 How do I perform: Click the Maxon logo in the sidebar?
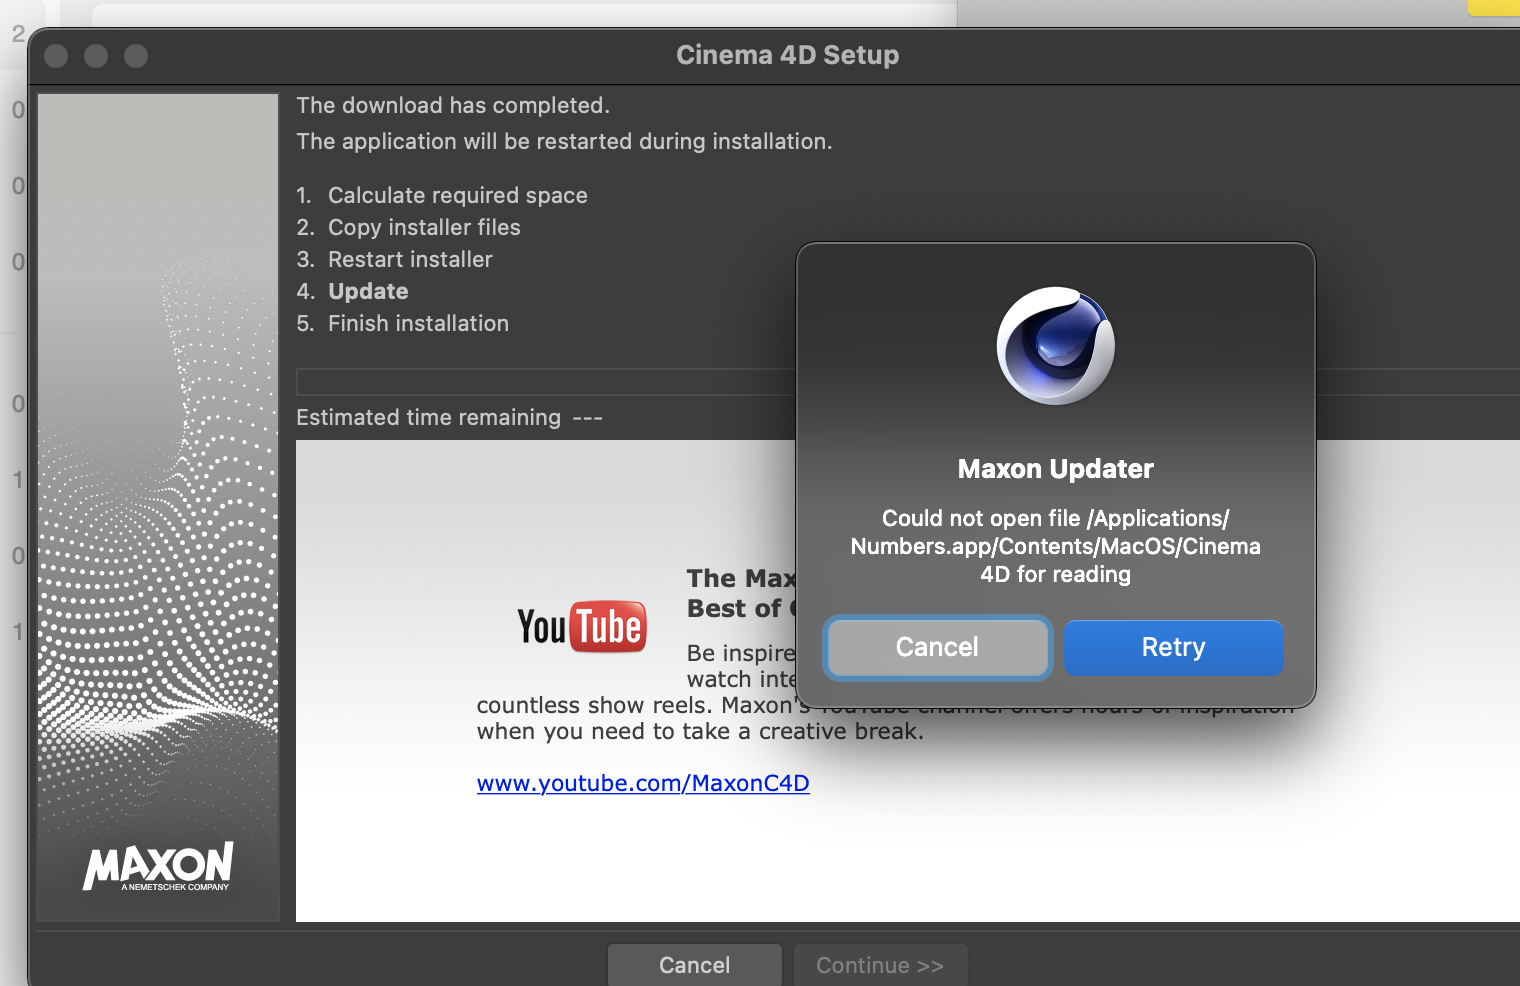158,866
